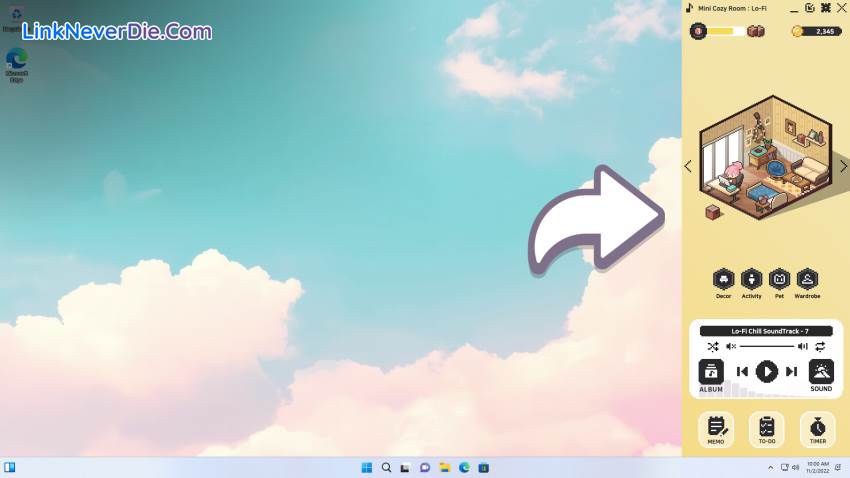Select the Pet icon
The image size is (850, 478).
click(x=779, y=279)
